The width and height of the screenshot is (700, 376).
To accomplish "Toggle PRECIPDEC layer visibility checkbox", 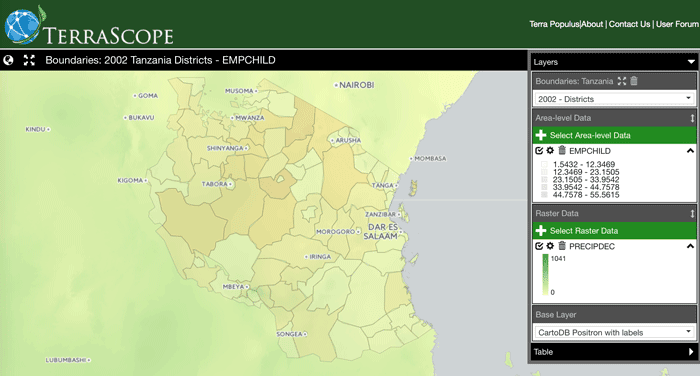I will tap(539, 246).
